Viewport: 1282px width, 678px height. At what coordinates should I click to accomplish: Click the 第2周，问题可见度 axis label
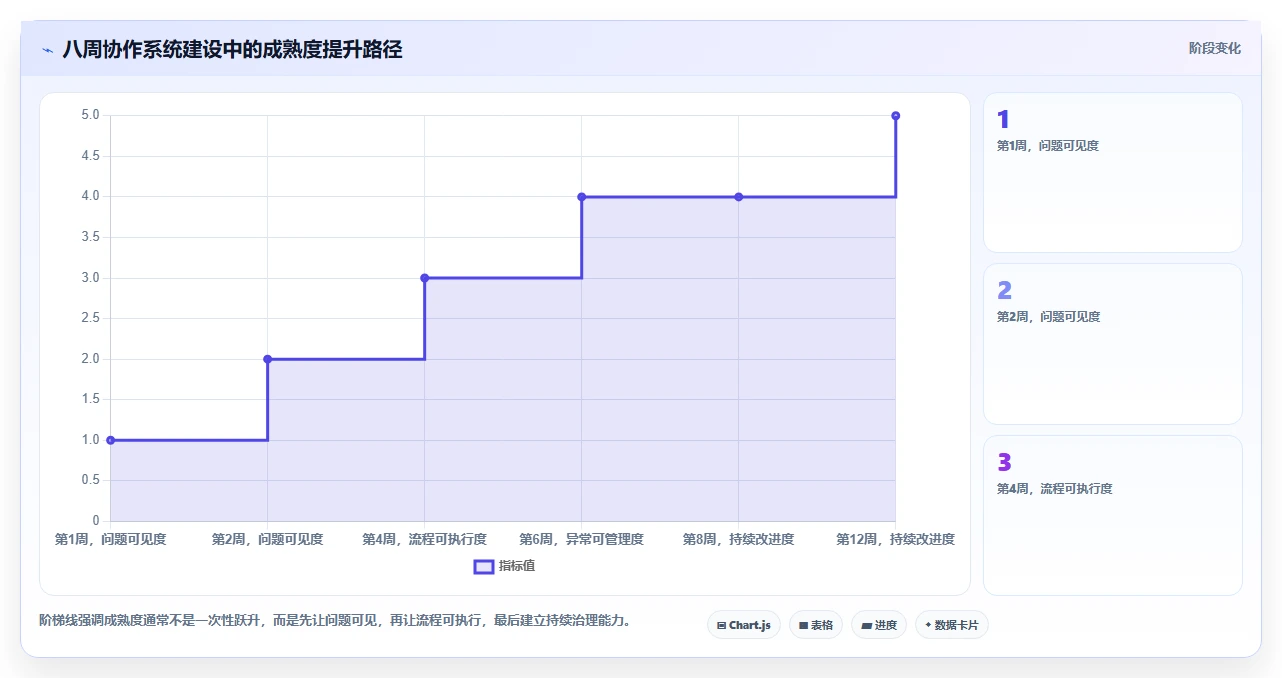(267, 539)
